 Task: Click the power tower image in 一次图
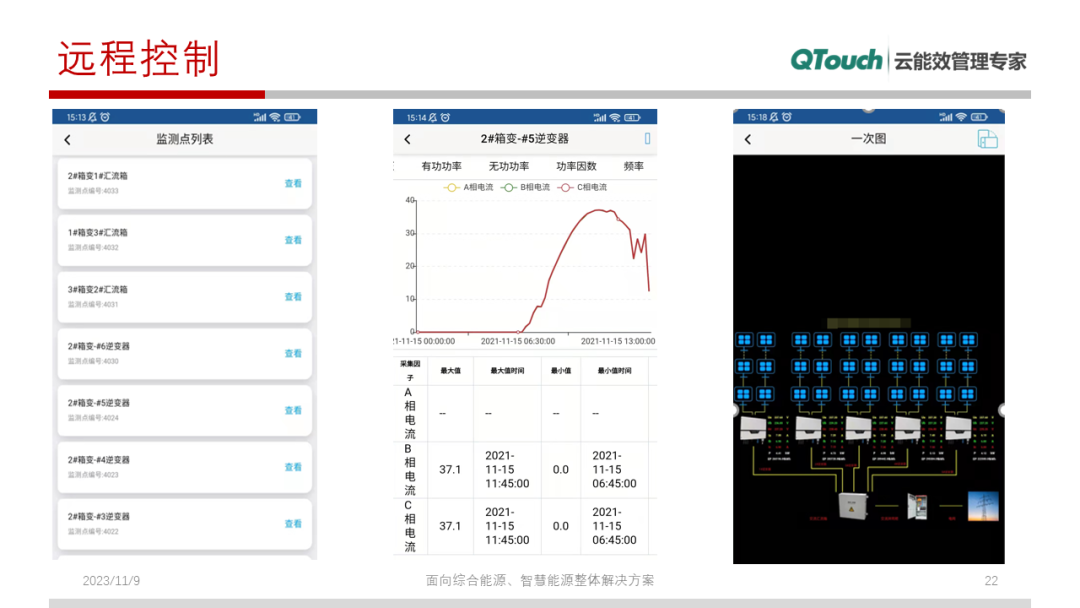(983, 507)
